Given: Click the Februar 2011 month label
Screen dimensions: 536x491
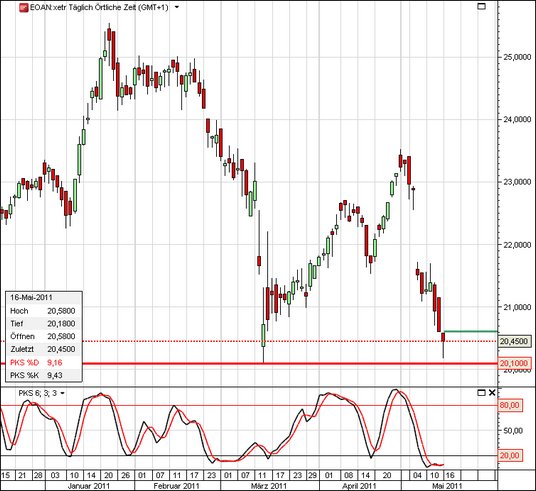Looking at the screenshot, I should coord(176,486).
